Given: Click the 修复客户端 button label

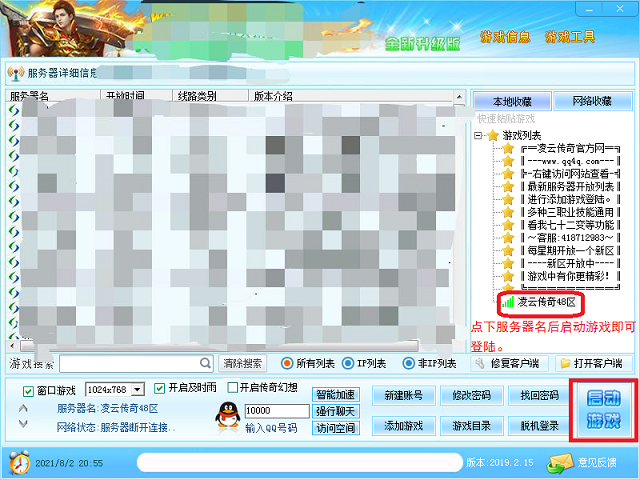Looking at the screenshot, I should point(515,363).
